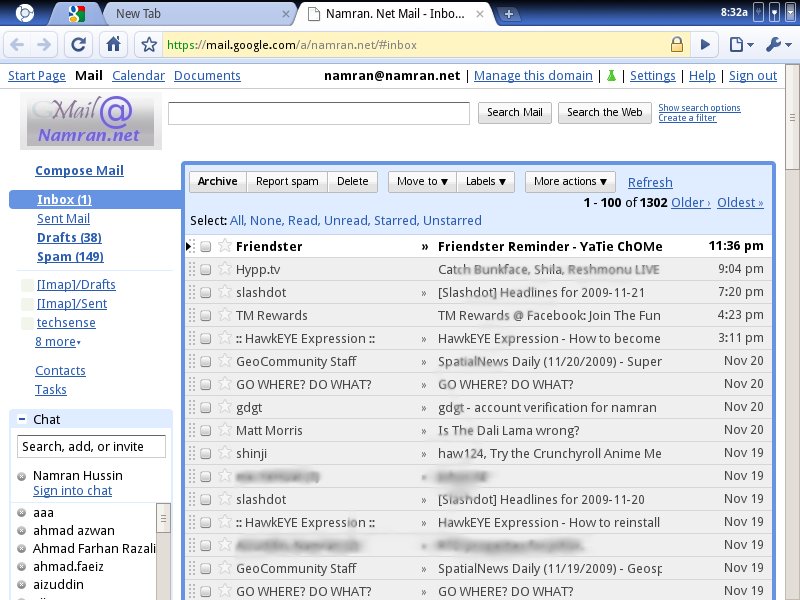Bookmark page with the star icon
This screenshot has width=800, height=600.
[149, 45]
